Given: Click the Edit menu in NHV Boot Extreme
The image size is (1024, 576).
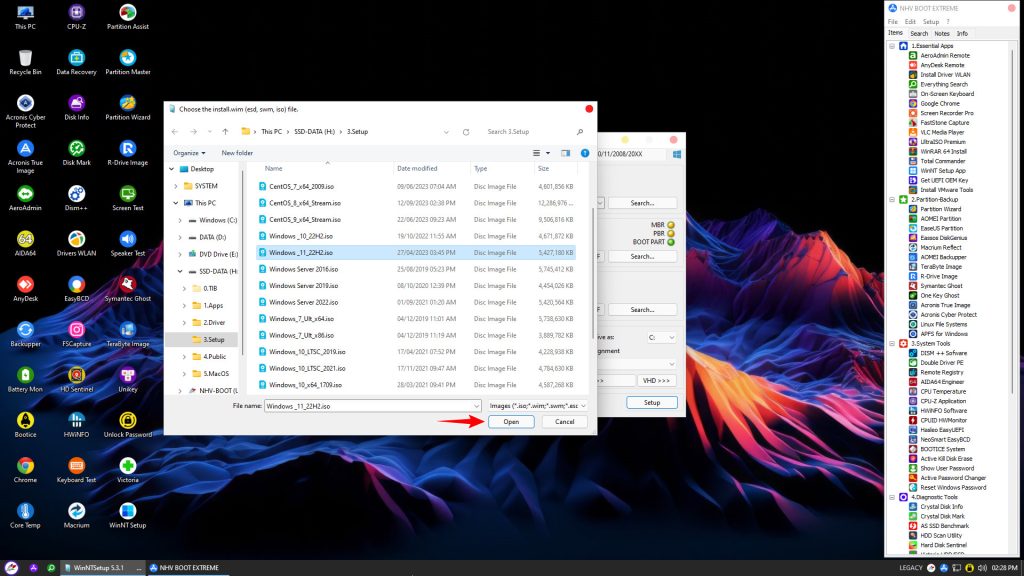Looking at the screenshot, I should tap(910, 22).
